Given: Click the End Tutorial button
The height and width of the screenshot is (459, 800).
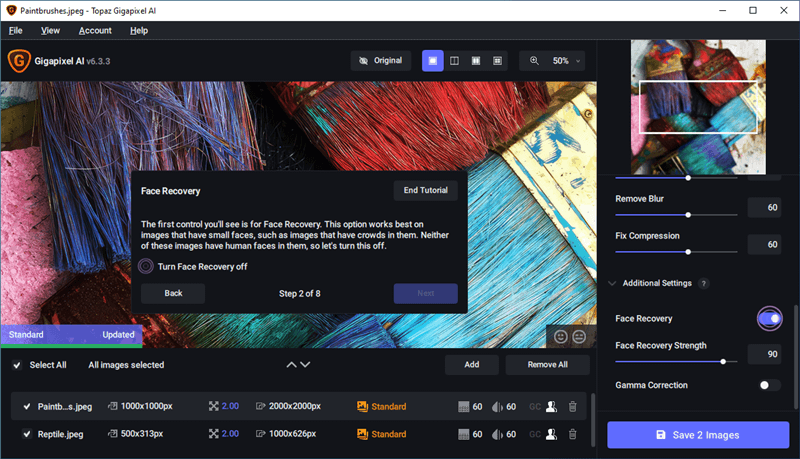Looking at the screenshot, I should tap(426, 190).
